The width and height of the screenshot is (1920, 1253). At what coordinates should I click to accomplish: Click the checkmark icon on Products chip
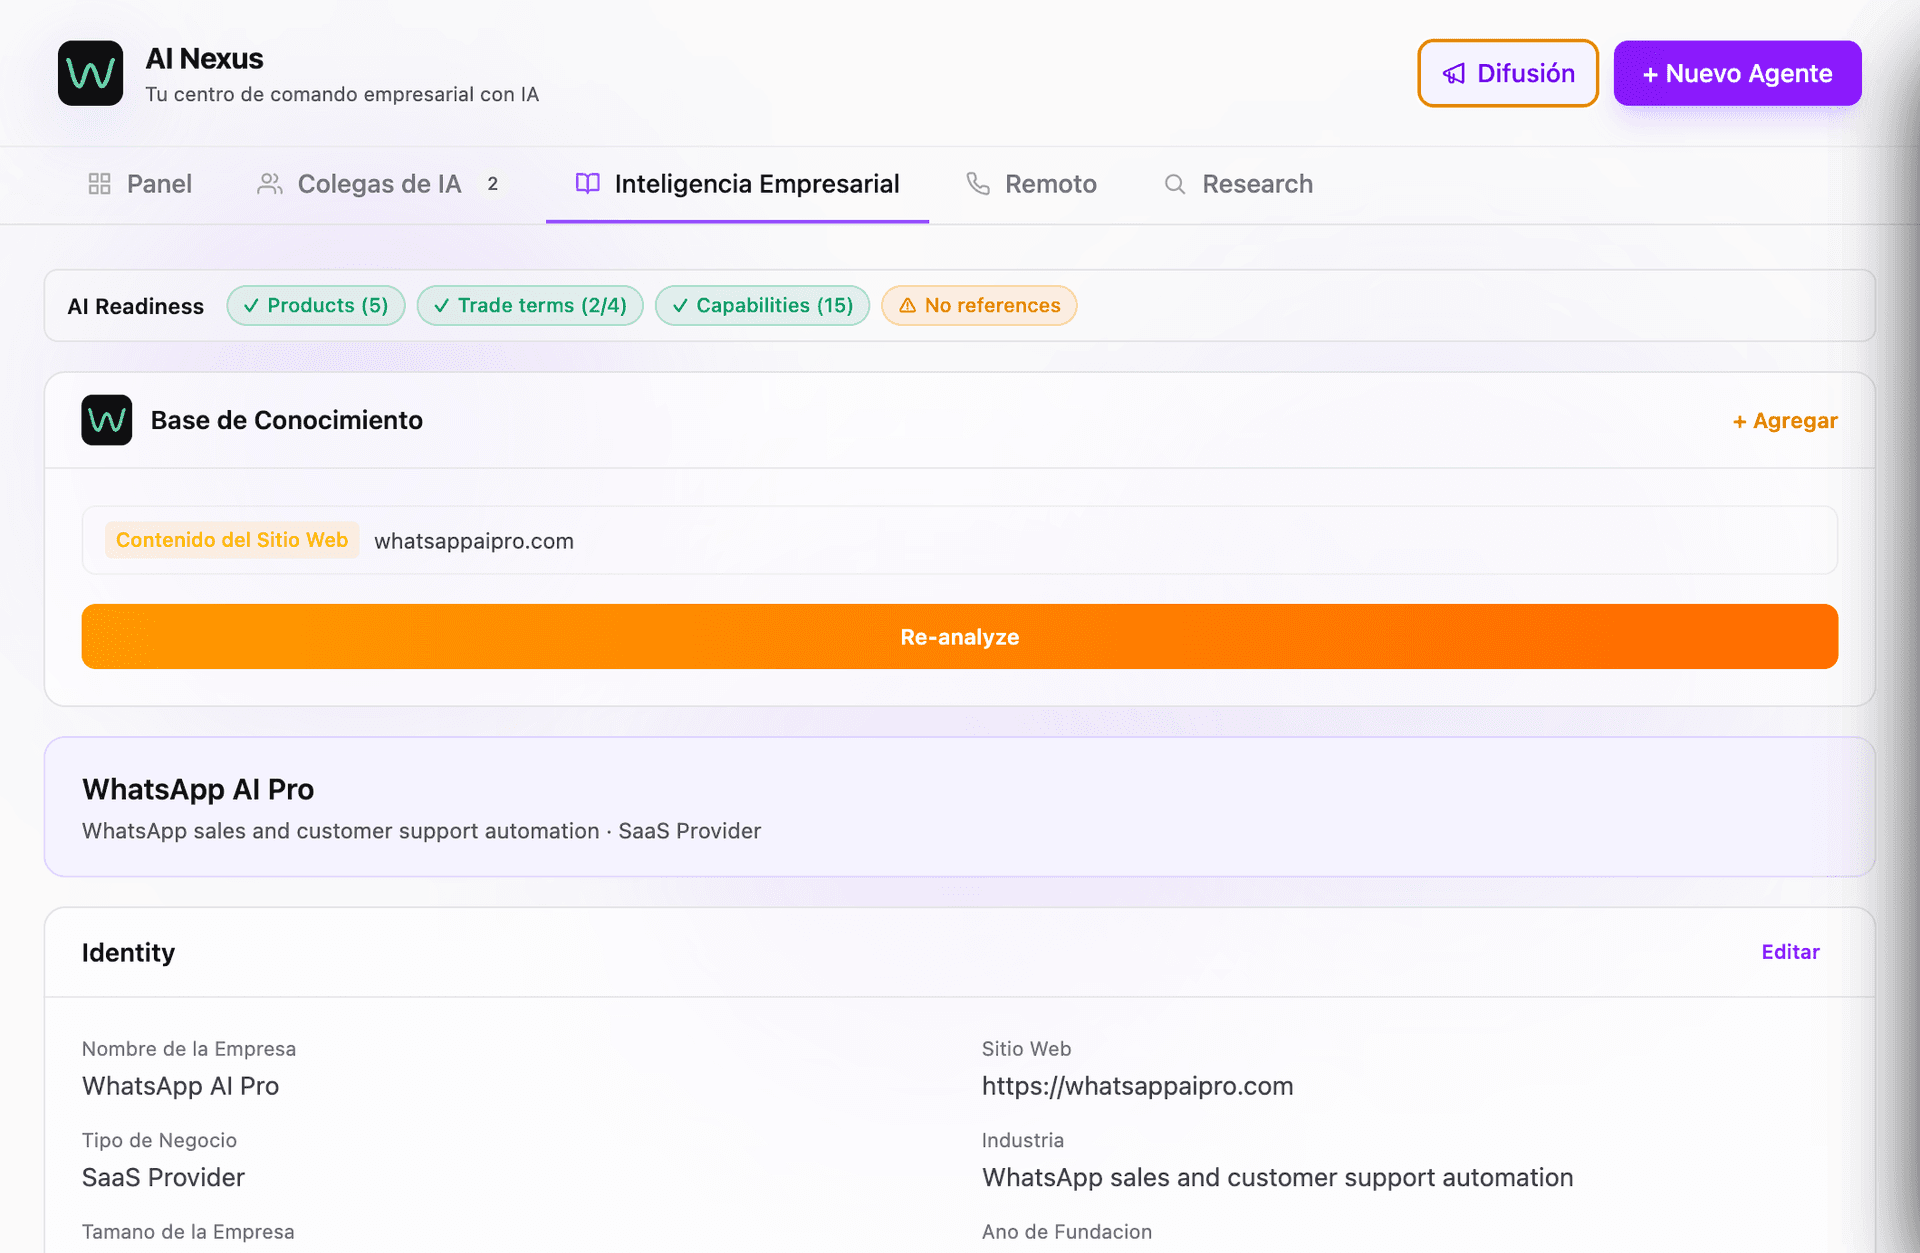point(251,306)
